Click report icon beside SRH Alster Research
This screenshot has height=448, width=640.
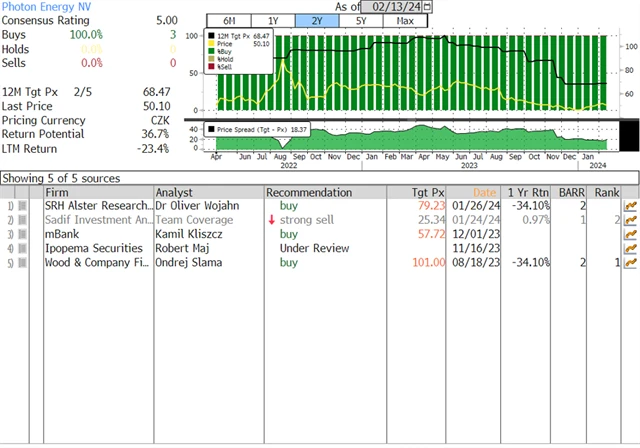pyautogui.click(x=23, y=206)
